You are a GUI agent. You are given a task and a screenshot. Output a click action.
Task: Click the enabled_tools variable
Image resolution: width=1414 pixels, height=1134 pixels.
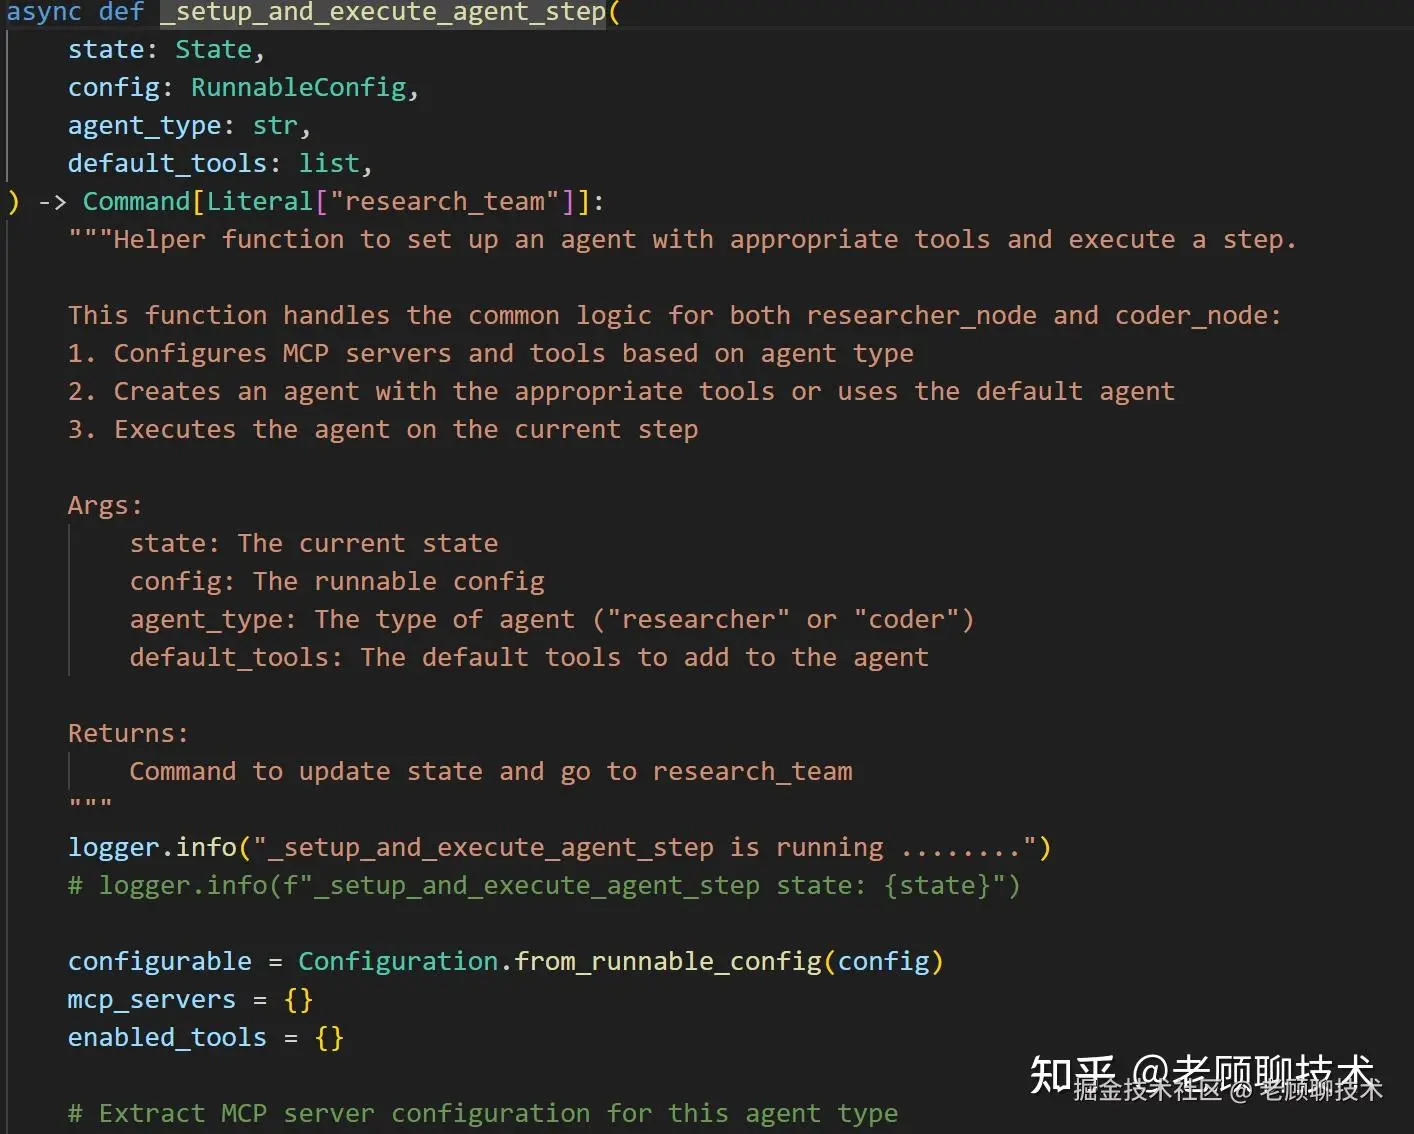167,1038
